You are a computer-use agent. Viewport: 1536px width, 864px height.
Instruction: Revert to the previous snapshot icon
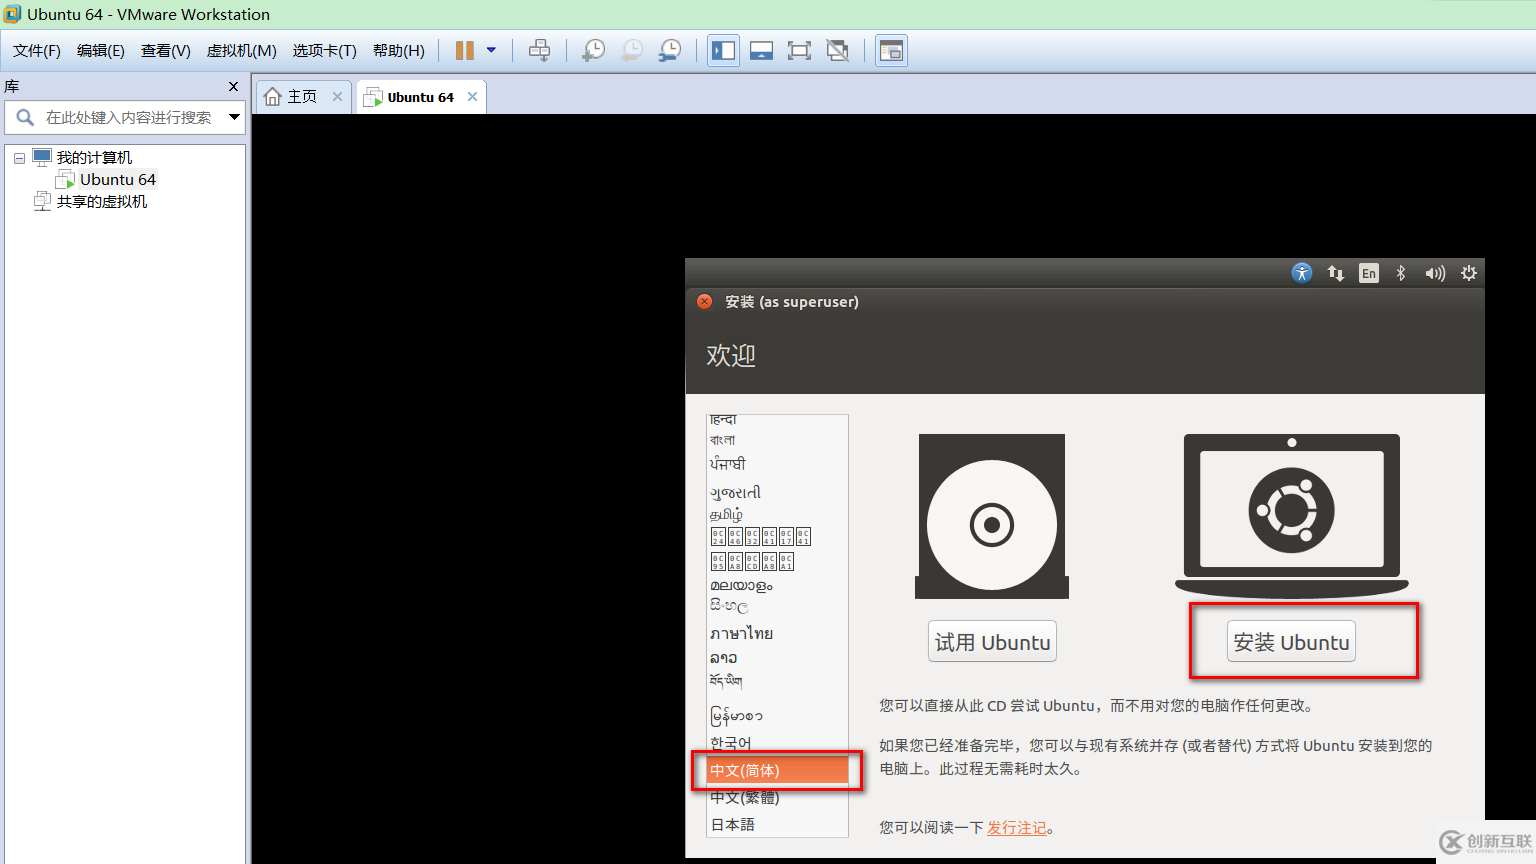click(x=632, y=50)
